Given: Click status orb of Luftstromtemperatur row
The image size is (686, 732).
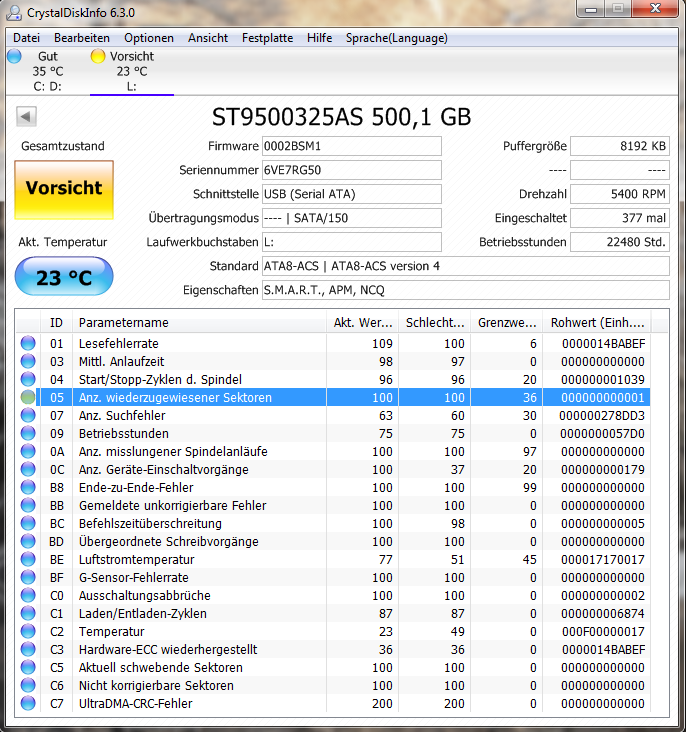Looking at the screenshot, I should [x=28, y=559].
